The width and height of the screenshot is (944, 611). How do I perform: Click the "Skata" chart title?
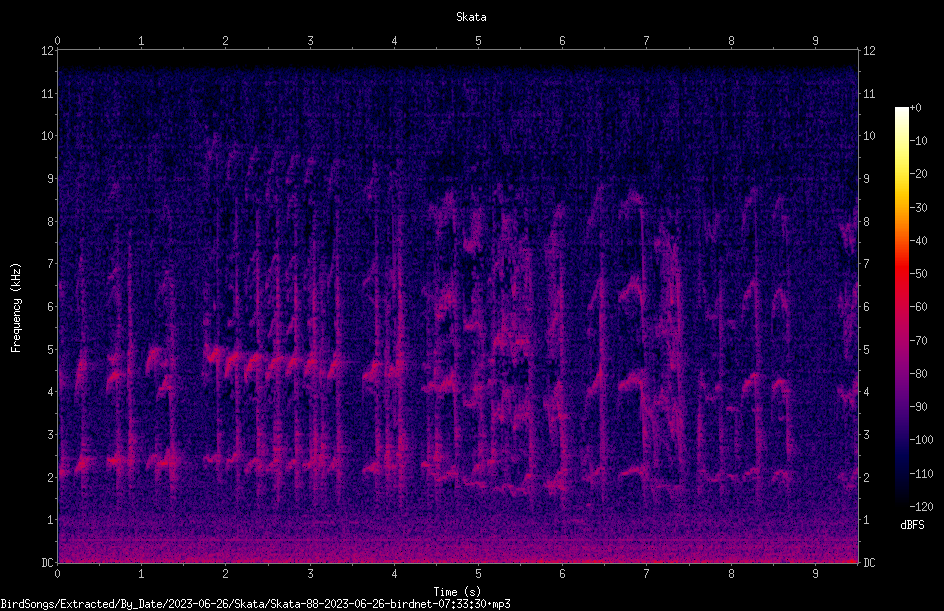471,17
